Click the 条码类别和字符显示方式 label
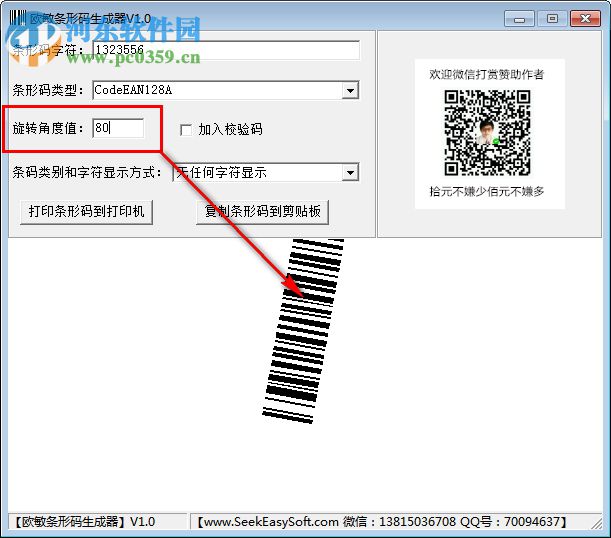The height and width of the screenshot is (538, 611). click(87, 172)
